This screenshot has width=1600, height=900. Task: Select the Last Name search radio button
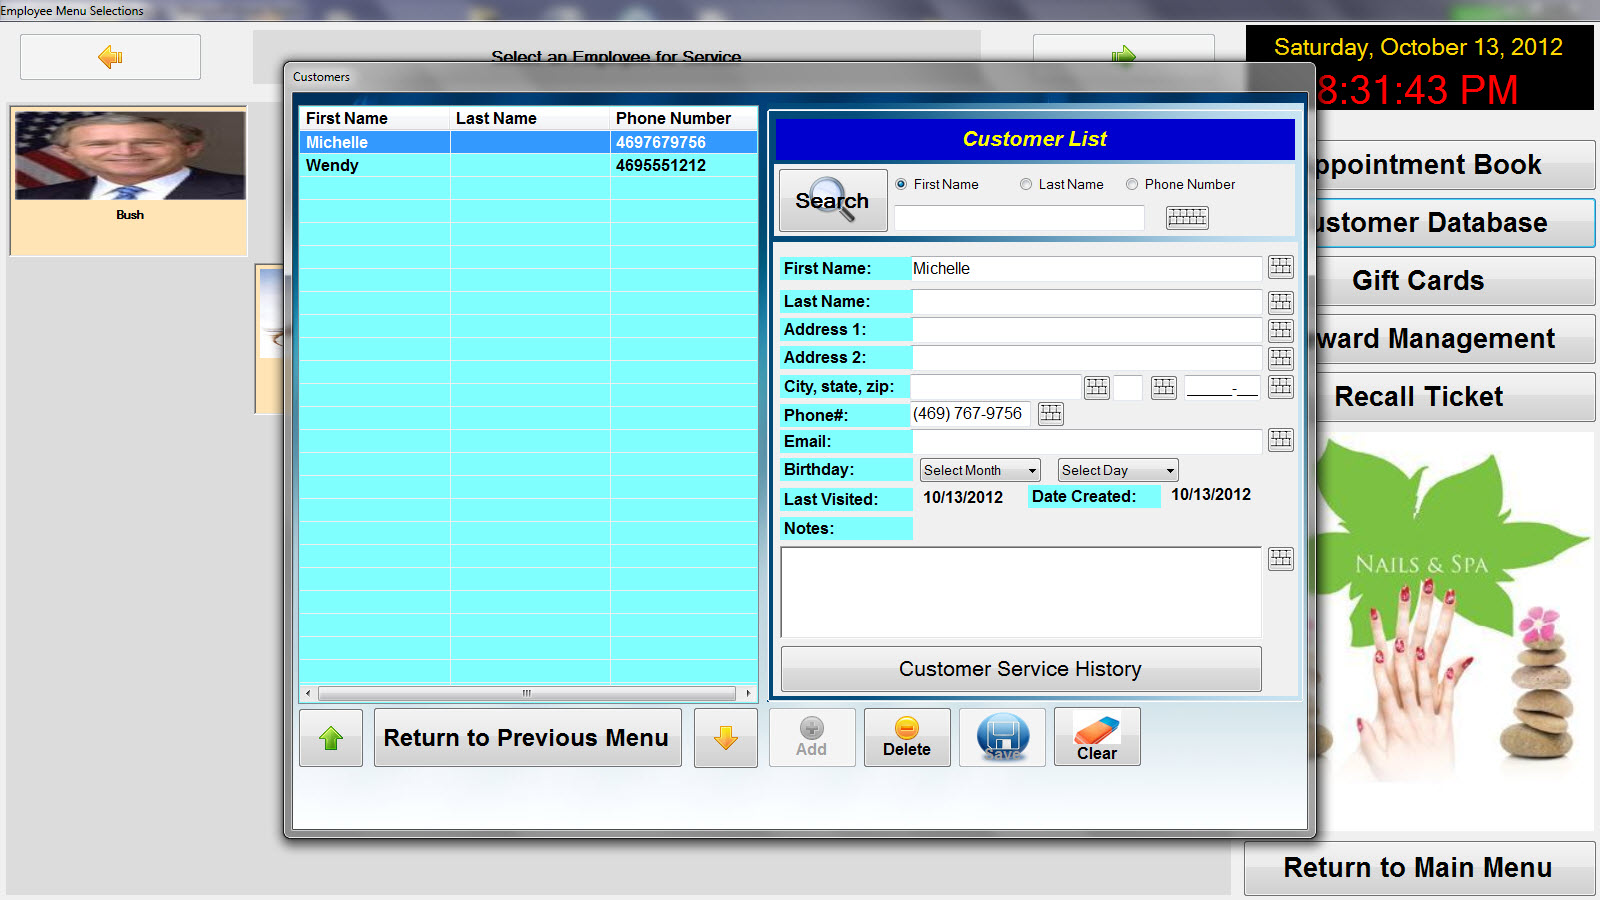click(x=1026, y=184)
